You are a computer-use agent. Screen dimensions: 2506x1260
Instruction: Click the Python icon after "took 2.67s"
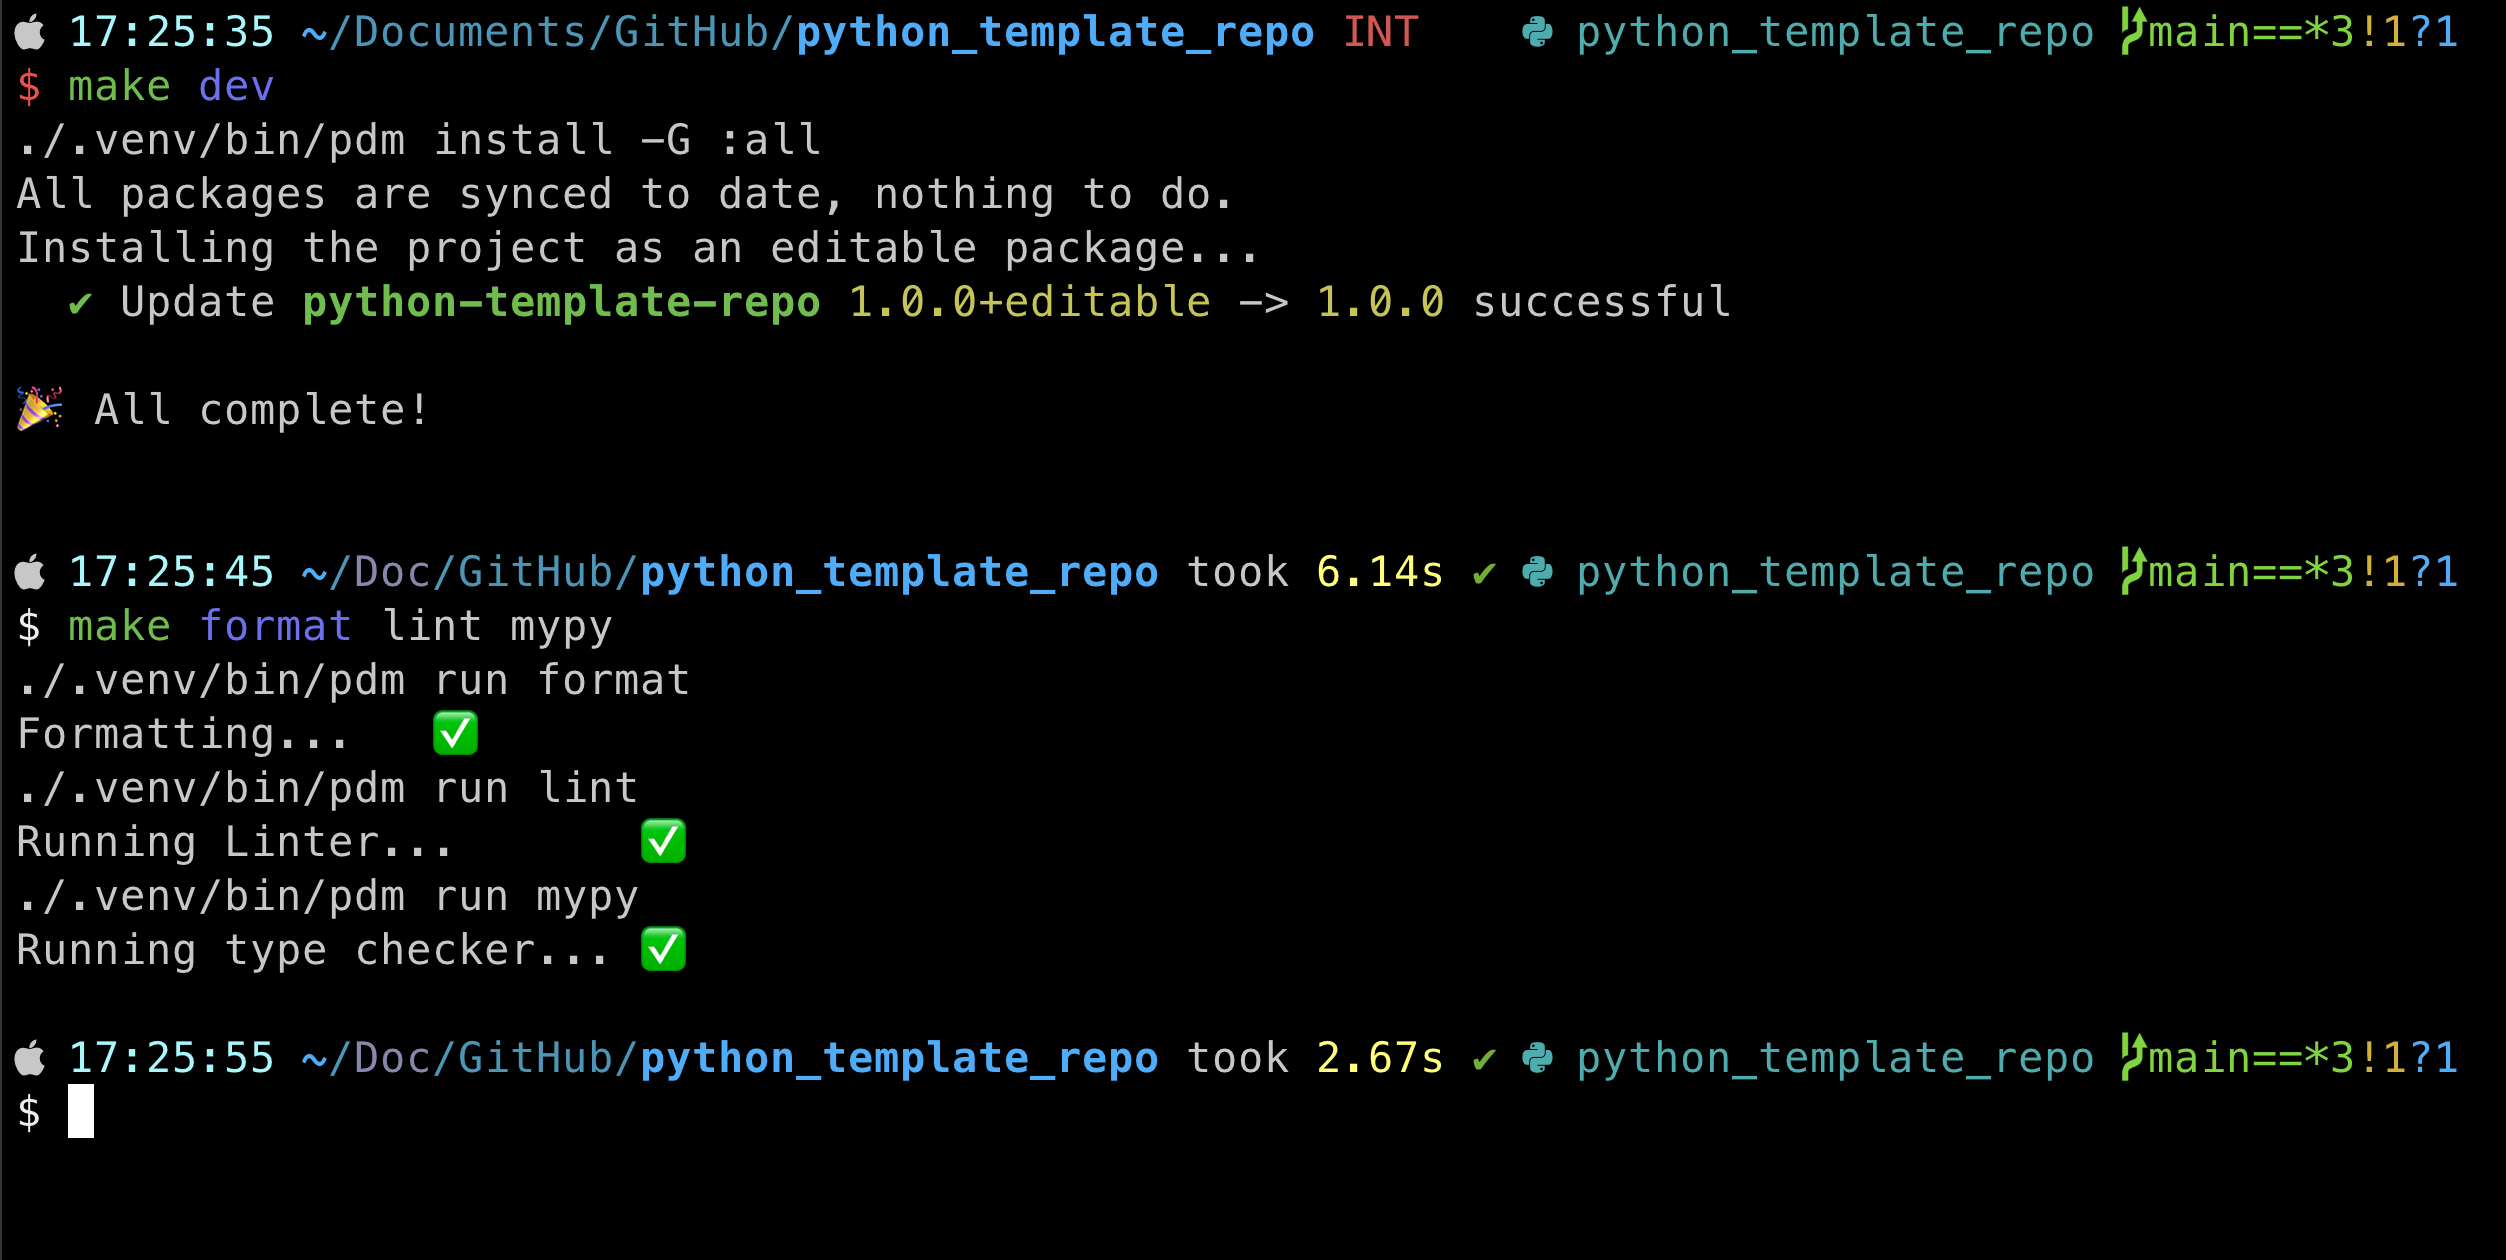(x=1537, y=1059)
